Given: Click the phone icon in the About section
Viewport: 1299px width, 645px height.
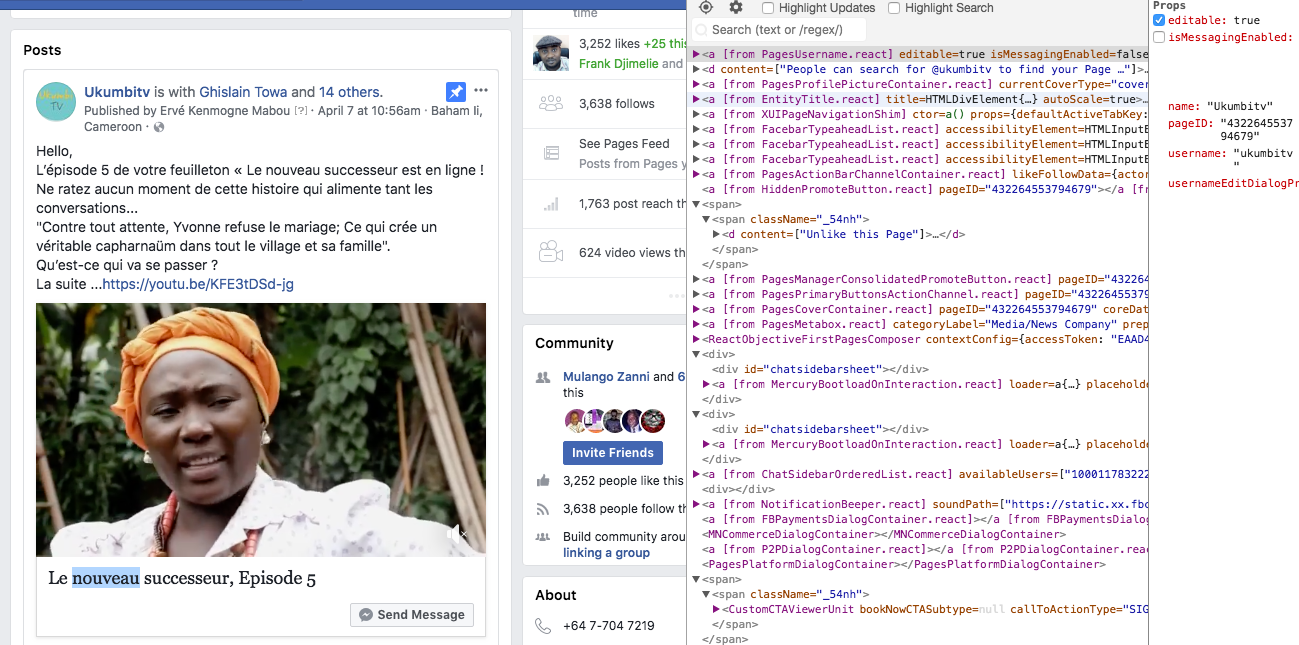Looking at the screenshot, I should [x=542, y=624].
